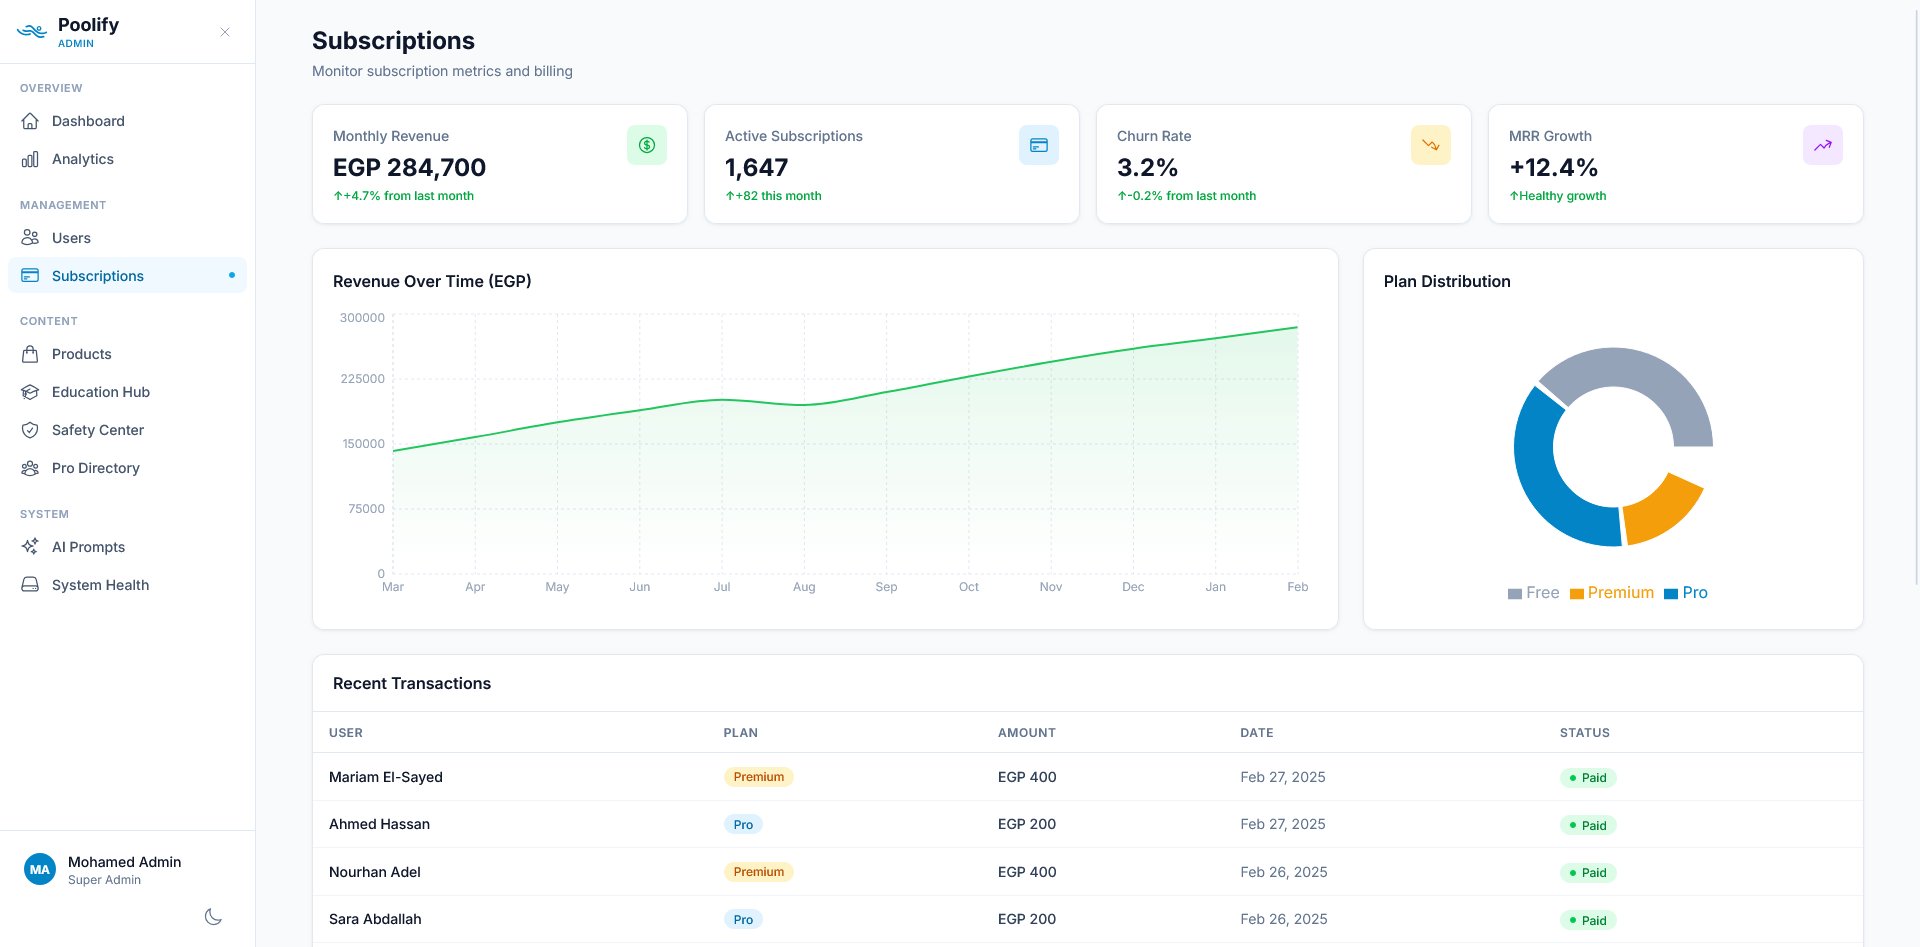Open the Safety Center link

pos(127,430)
